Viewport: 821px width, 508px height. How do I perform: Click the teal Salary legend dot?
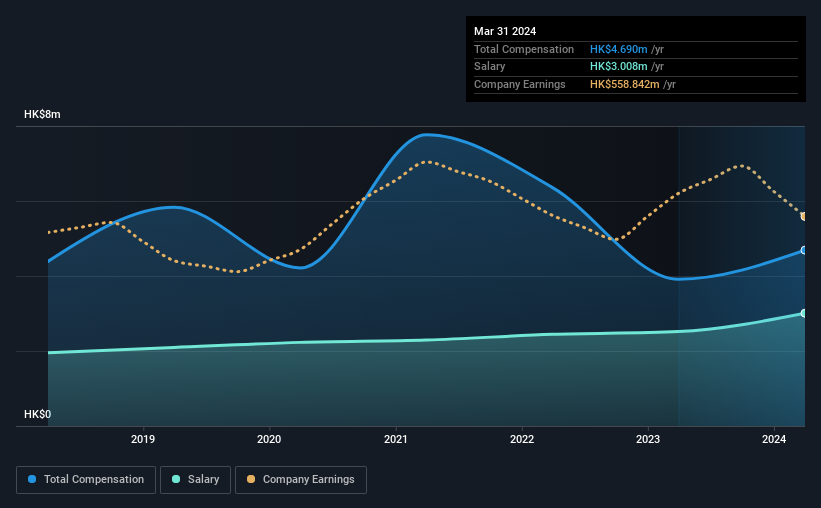pyautogui.click(x=176, y=479)
